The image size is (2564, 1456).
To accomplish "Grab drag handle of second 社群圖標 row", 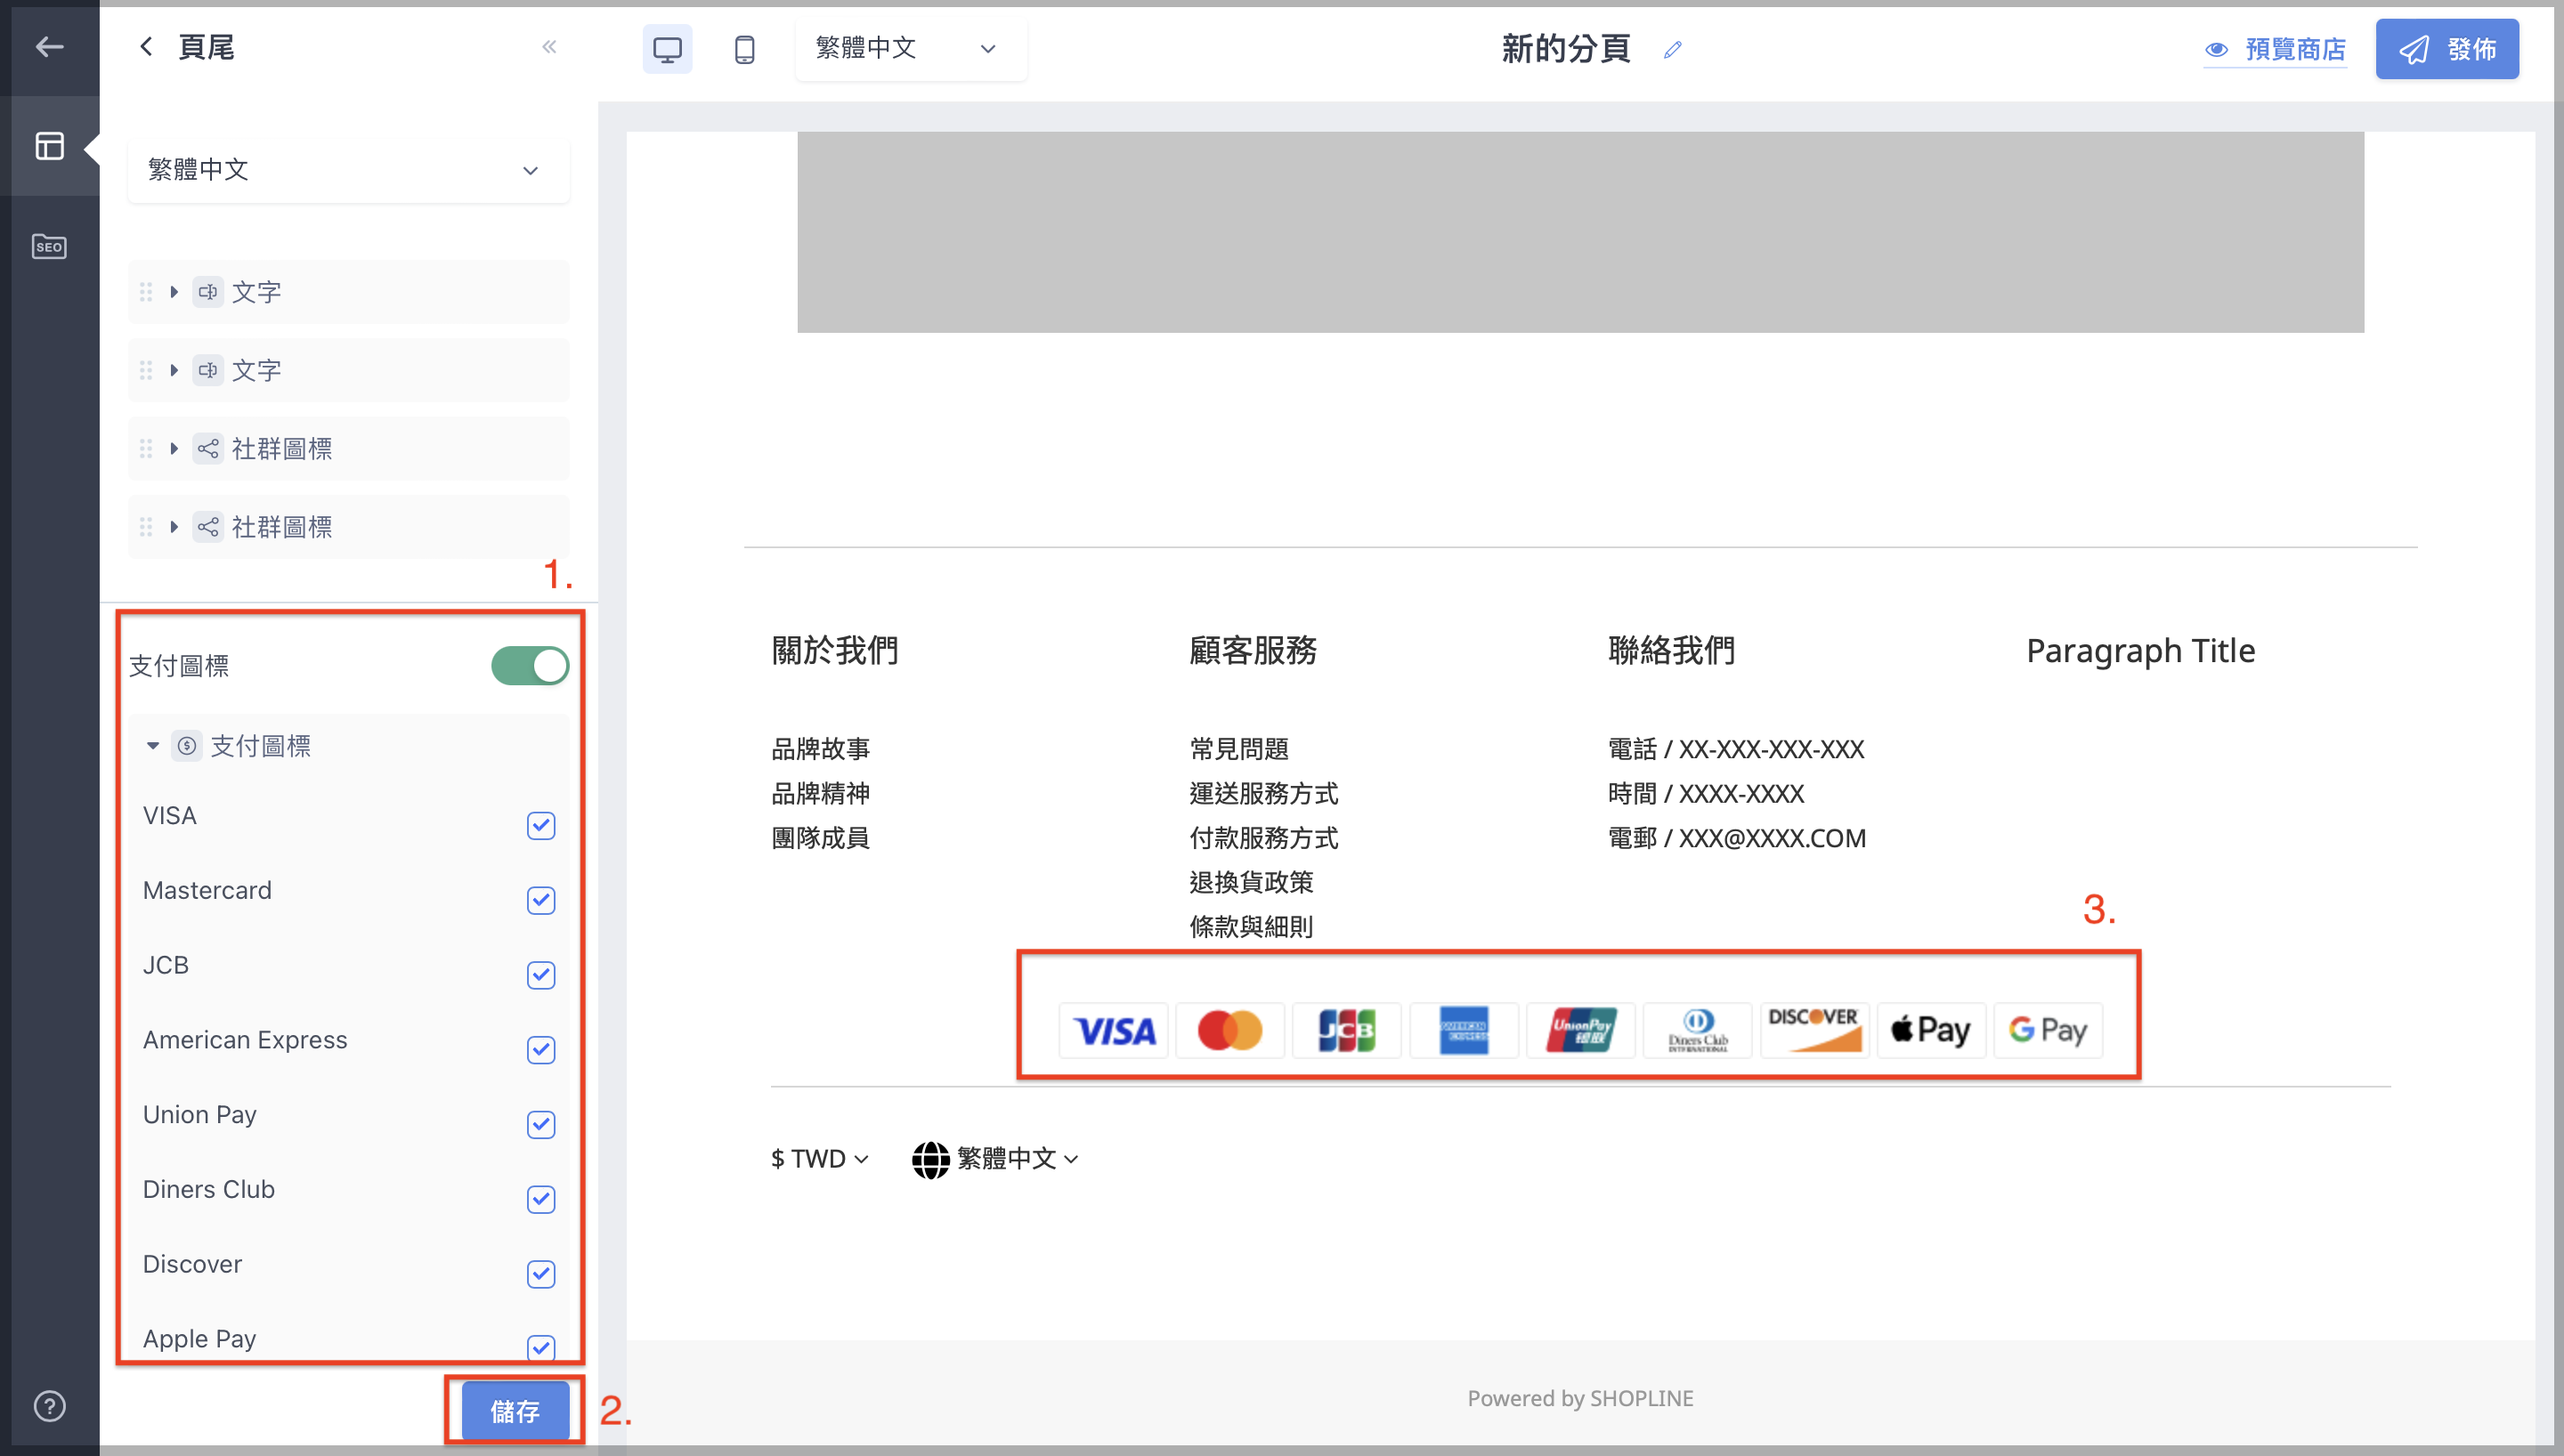I will pyautogui.click(x=146, y=527).
